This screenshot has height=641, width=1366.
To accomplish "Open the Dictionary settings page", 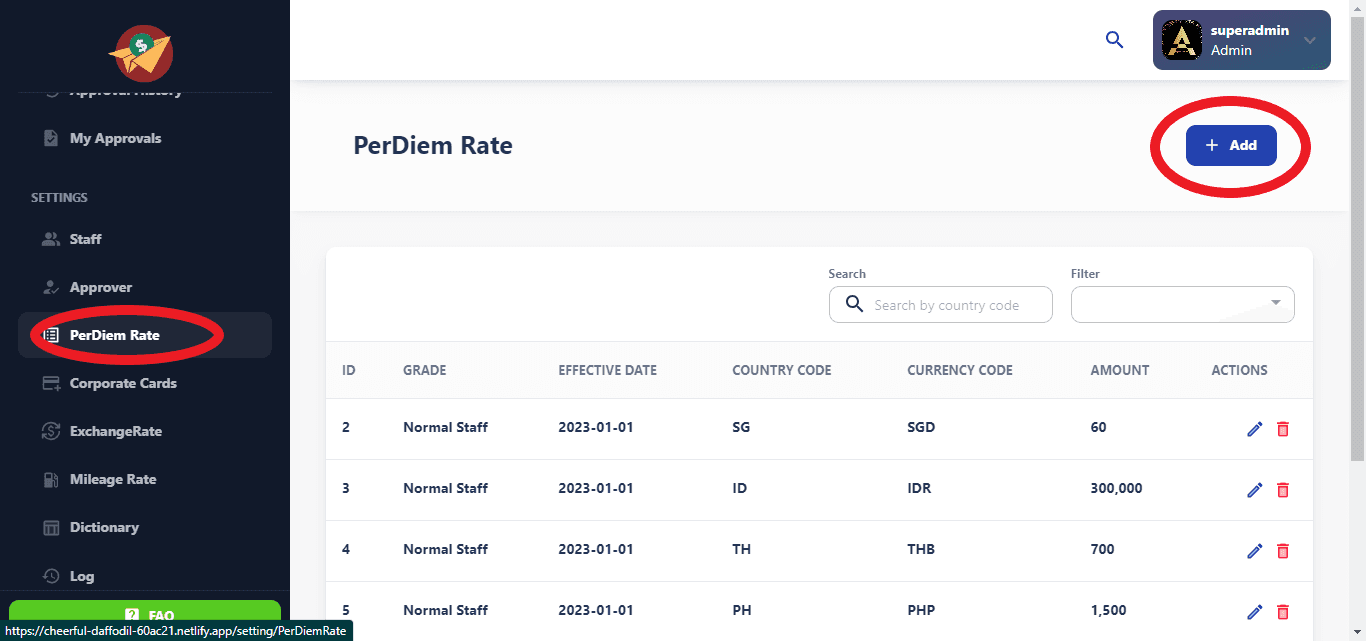I will [103, 527].
